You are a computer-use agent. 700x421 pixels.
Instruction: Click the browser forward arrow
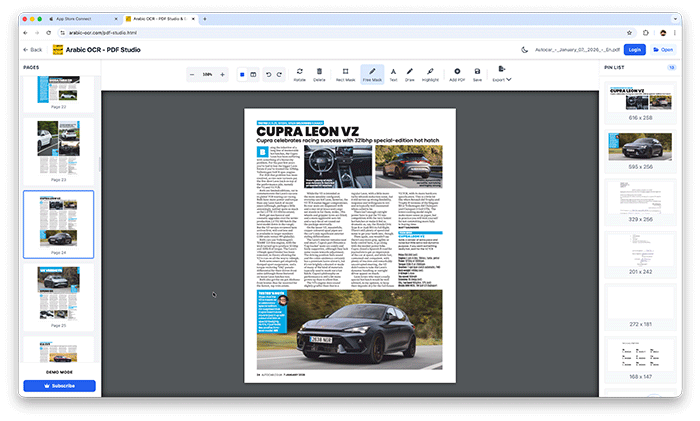37,33
